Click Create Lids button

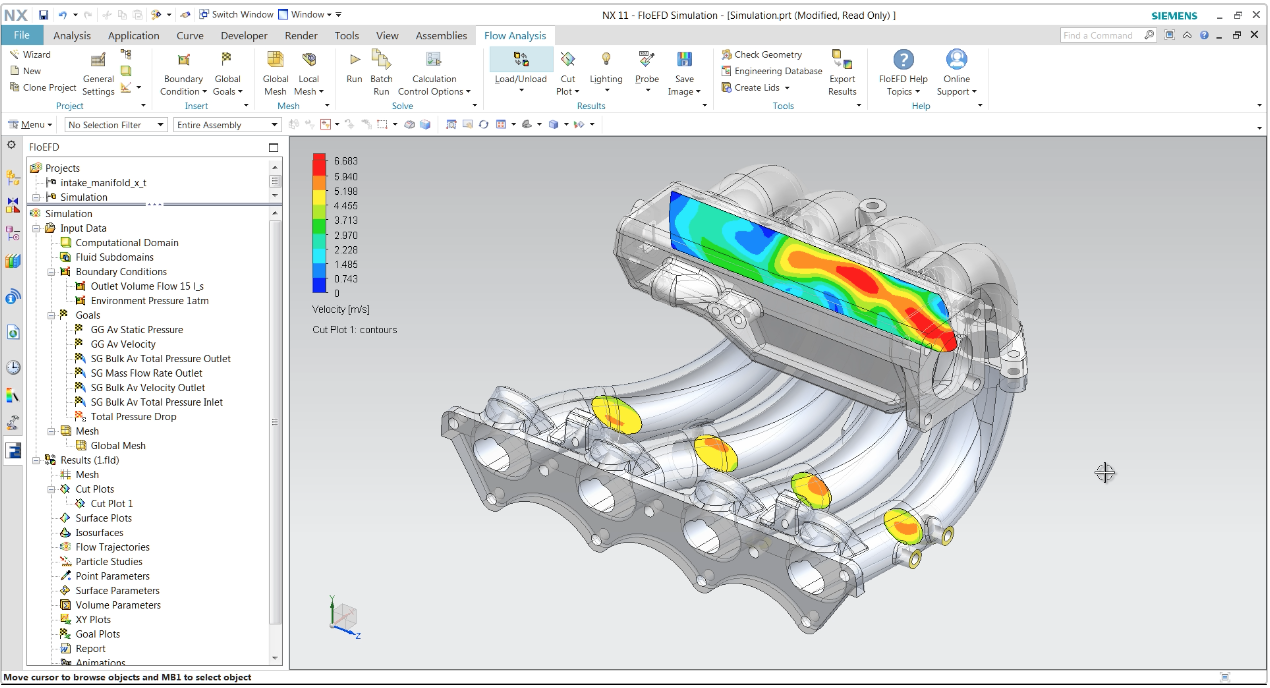[x=756, y=87]
